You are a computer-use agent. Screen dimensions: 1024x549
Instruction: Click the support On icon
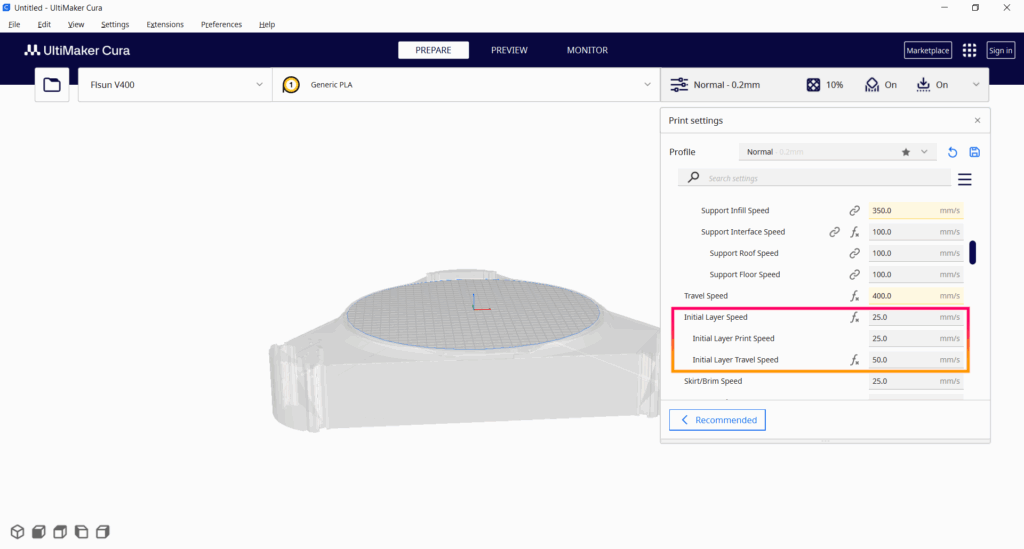[872, 85]
